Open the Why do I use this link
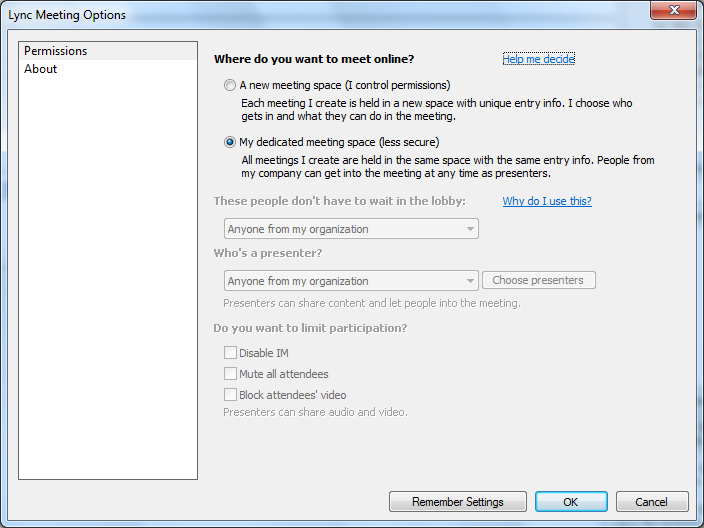This screenshot has width=704, height=528. [547, 201]
